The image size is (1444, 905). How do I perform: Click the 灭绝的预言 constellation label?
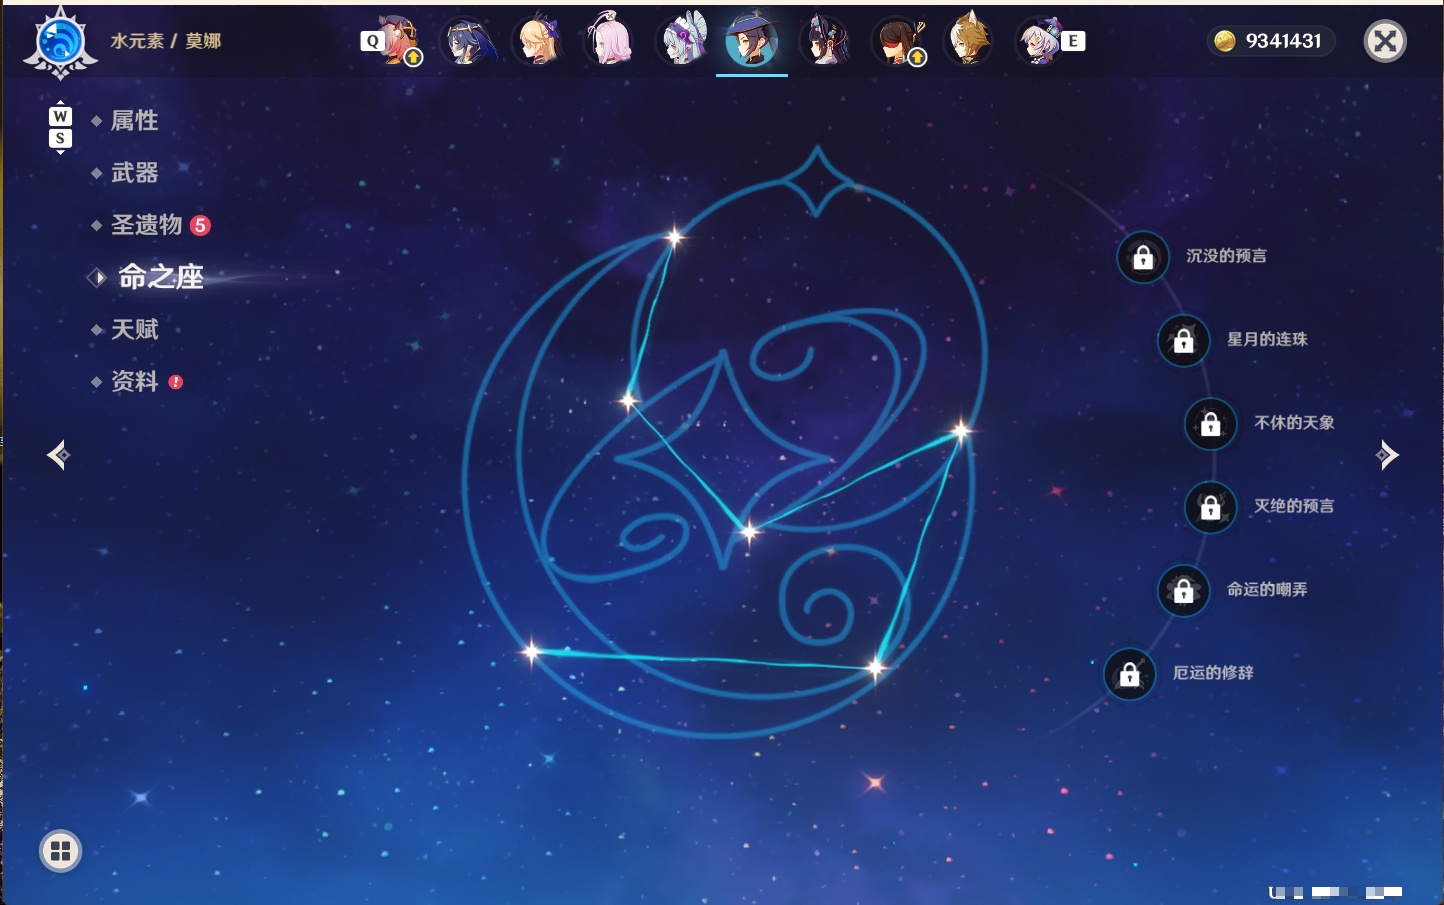pyautogui.click(x=1294, y=506)
